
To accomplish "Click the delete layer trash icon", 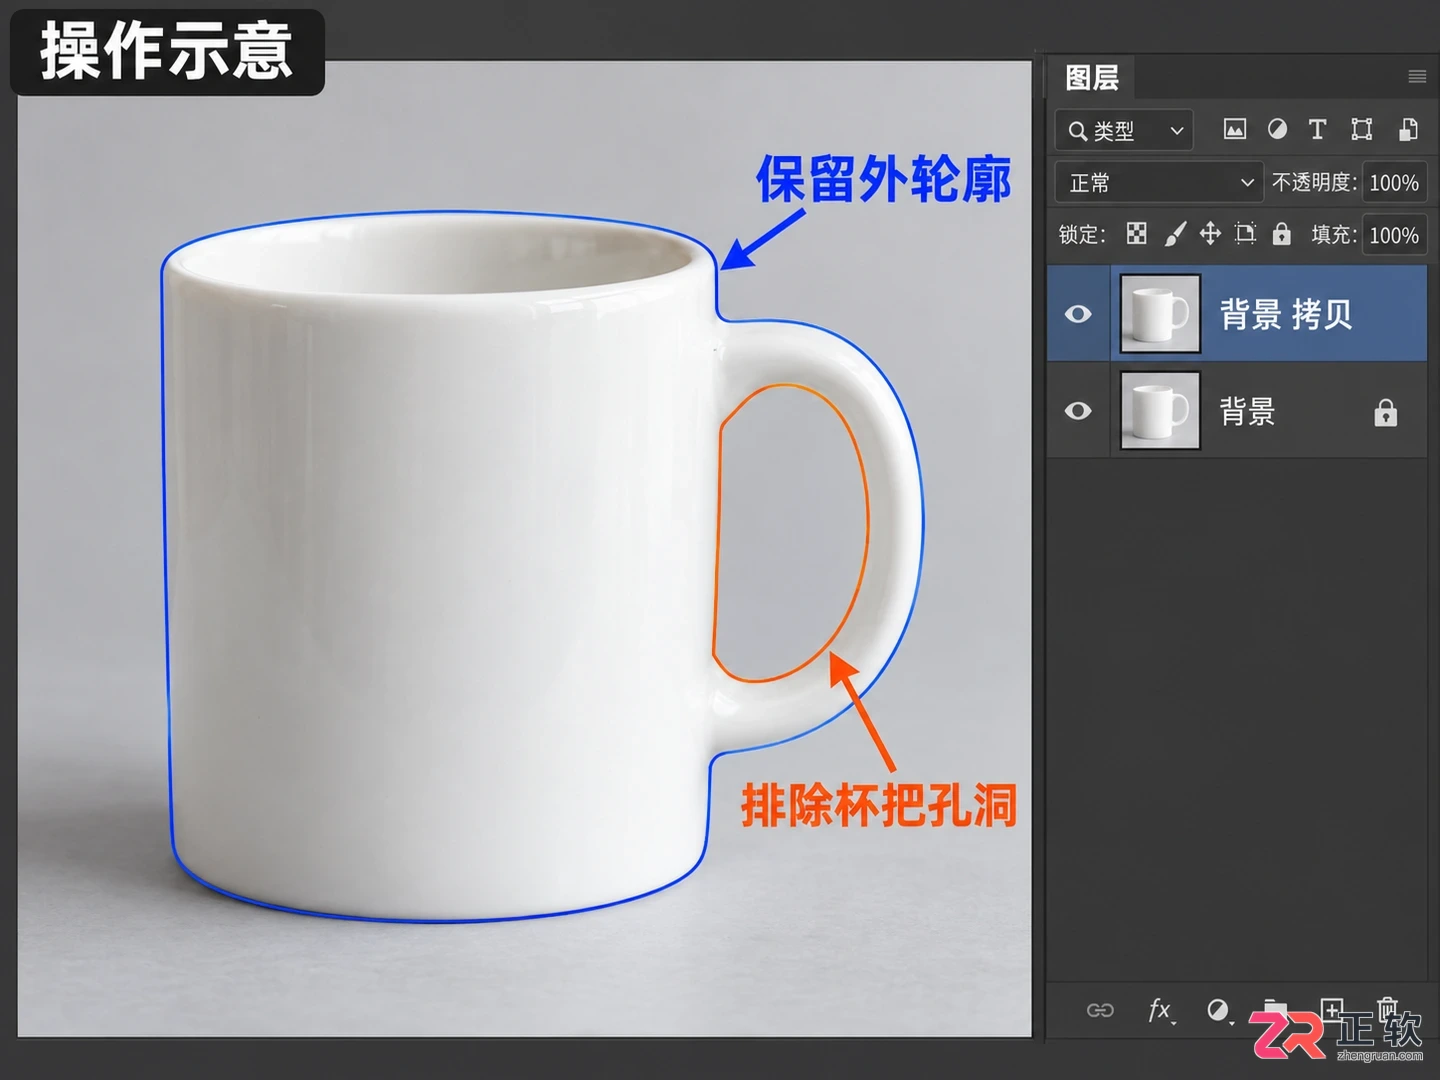I will click(x=1388, y=1008).
